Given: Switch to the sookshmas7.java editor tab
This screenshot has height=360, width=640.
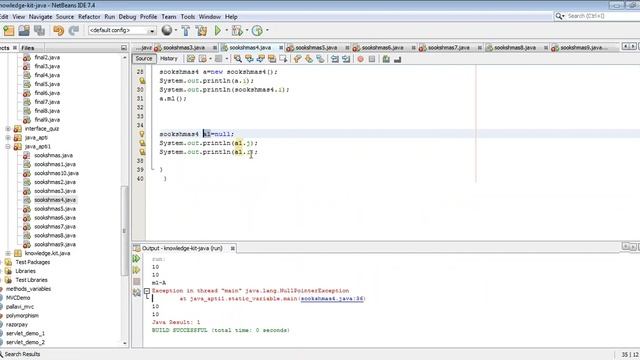Looking at the screenshot, I should [x=449, y=48].
